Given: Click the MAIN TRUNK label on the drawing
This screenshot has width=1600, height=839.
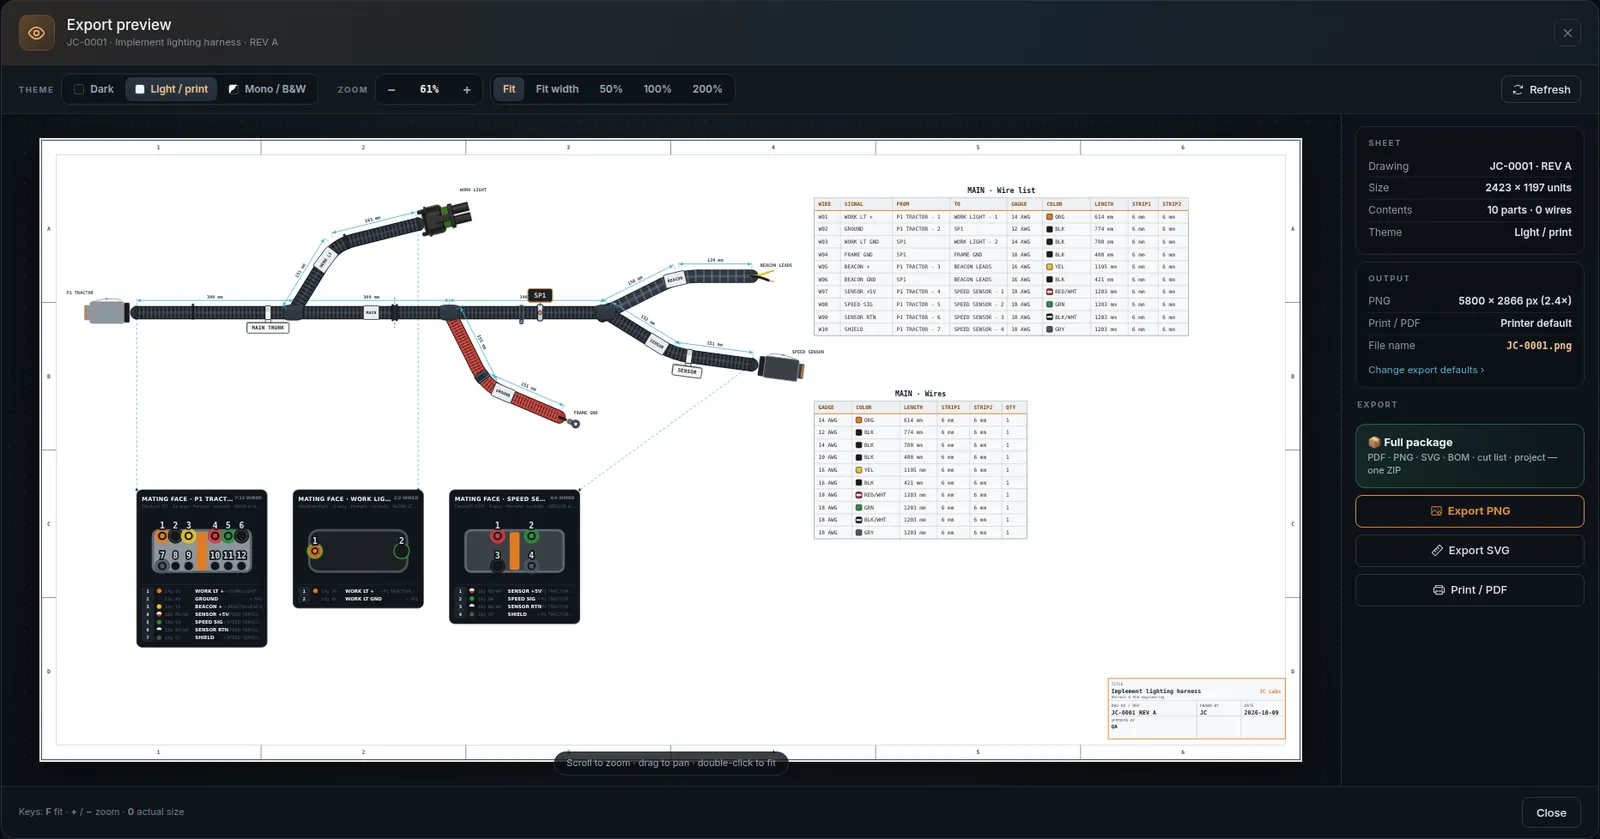Looking at the screenshot, I should (268, 327).
